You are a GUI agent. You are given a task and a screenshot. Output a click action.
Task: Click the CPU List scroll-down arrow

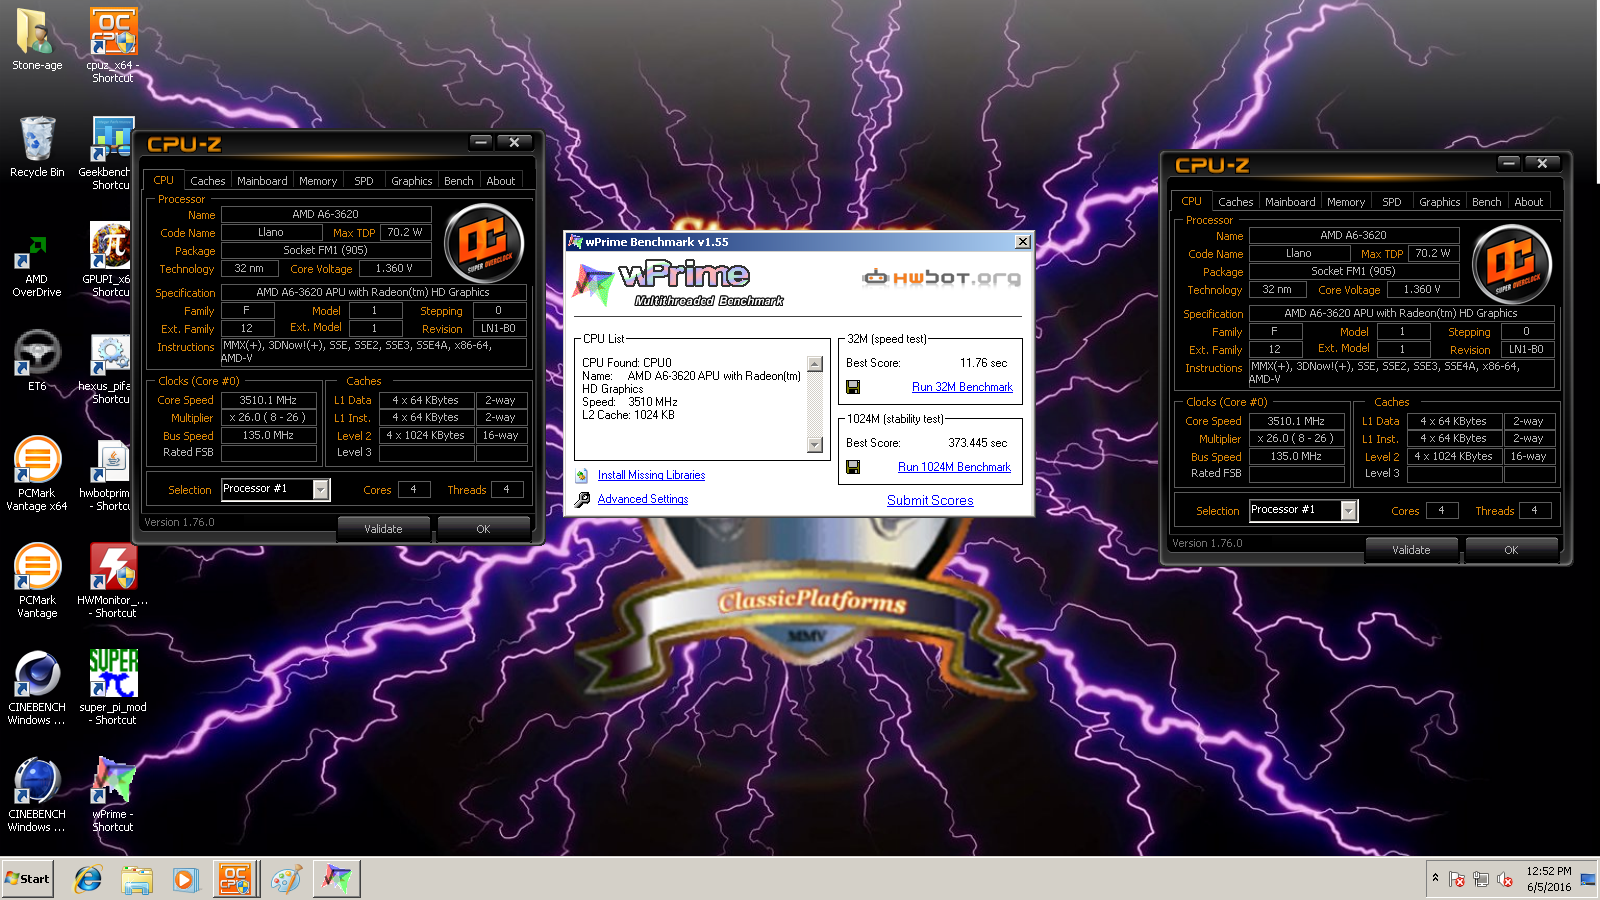[x=815, y=445]
